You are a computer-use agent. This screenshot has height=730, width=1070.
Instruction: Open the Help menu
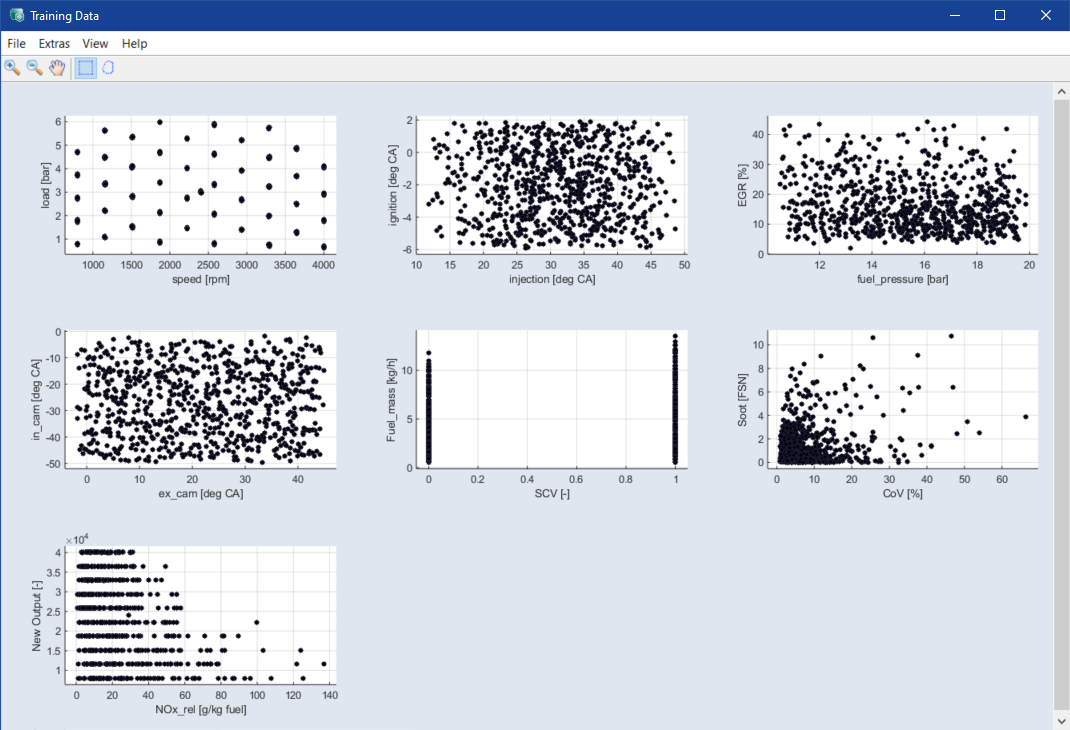[x=134, y=44]
